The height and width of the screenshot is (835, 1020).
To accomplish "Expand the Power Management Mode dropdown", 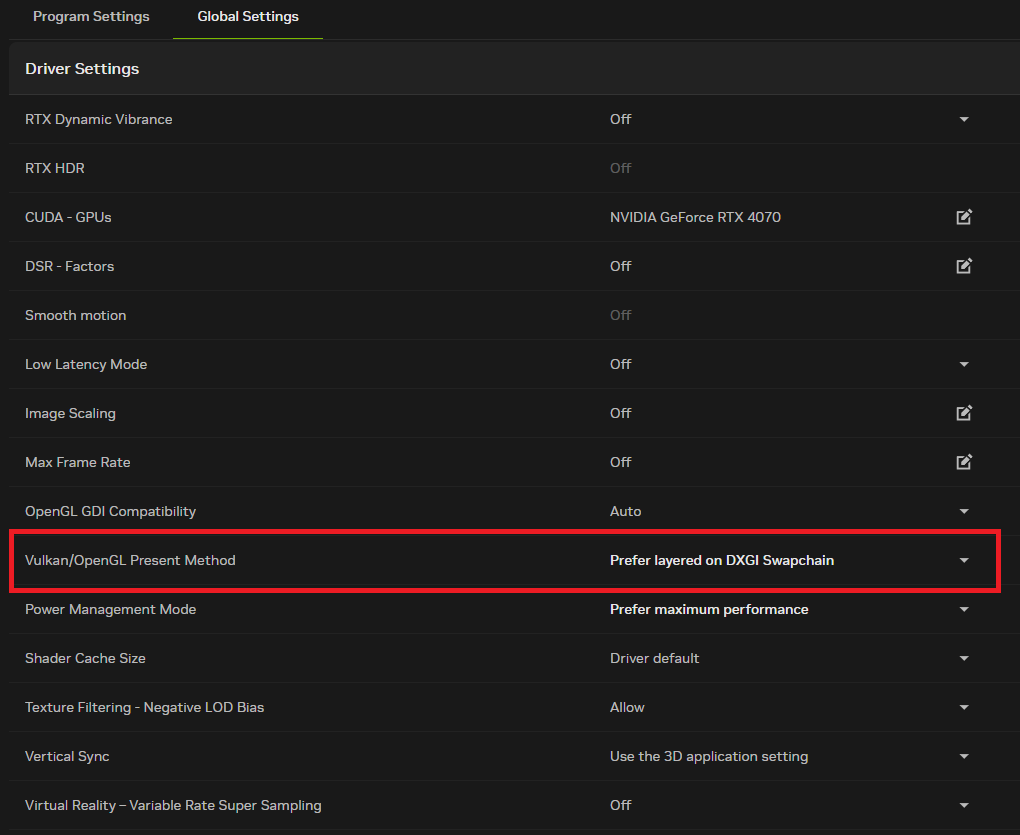I will [x=964, y=609].
